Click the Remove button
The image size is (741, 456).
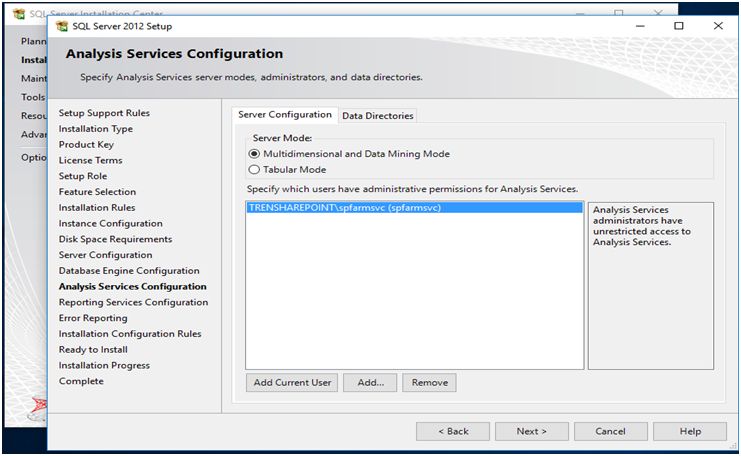429,383
